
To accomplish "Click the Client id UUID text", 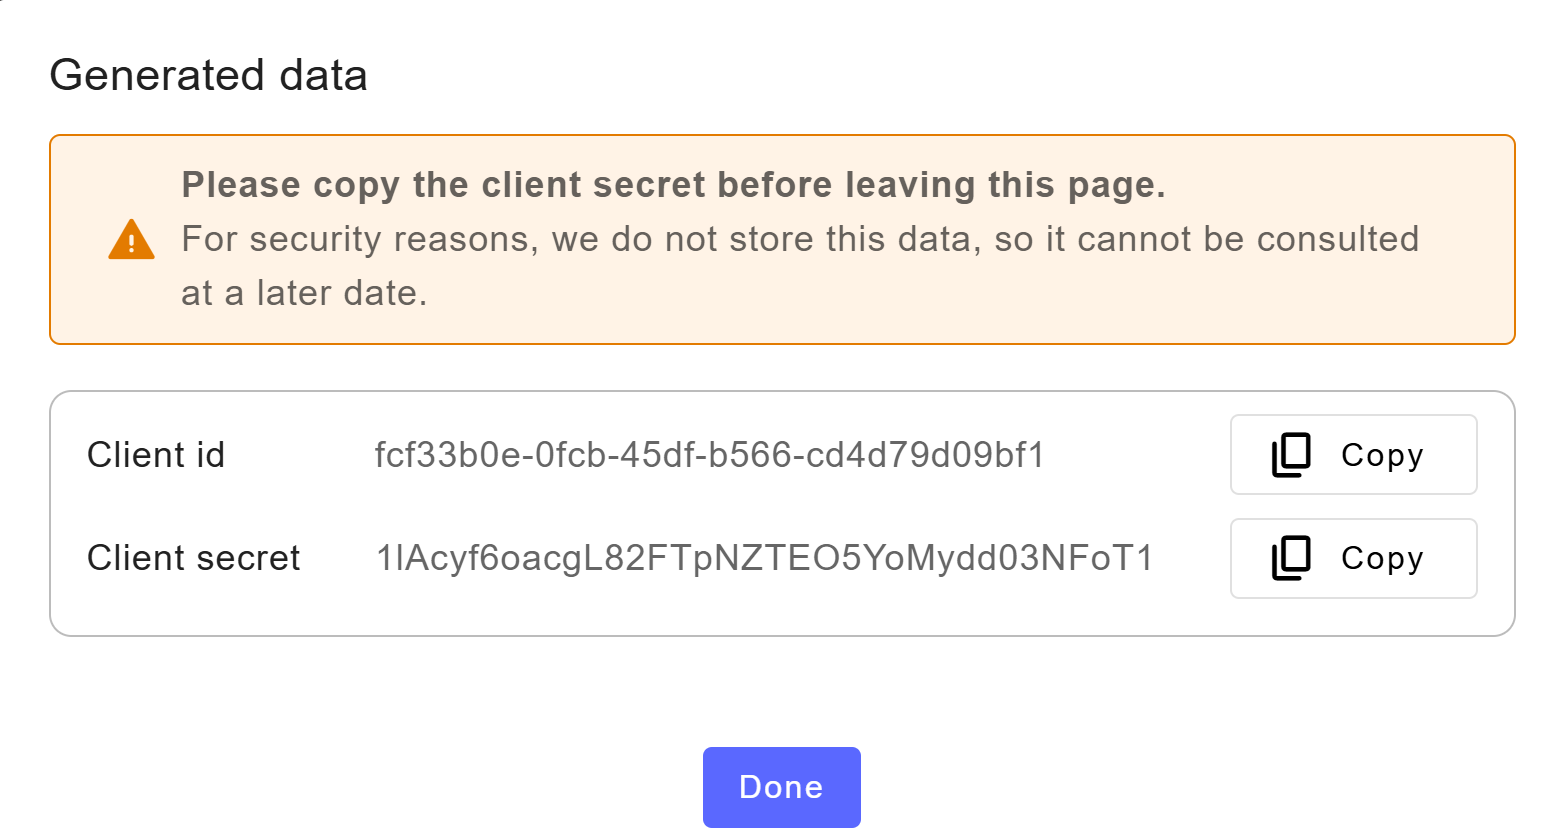I will (x=709, y=455).
